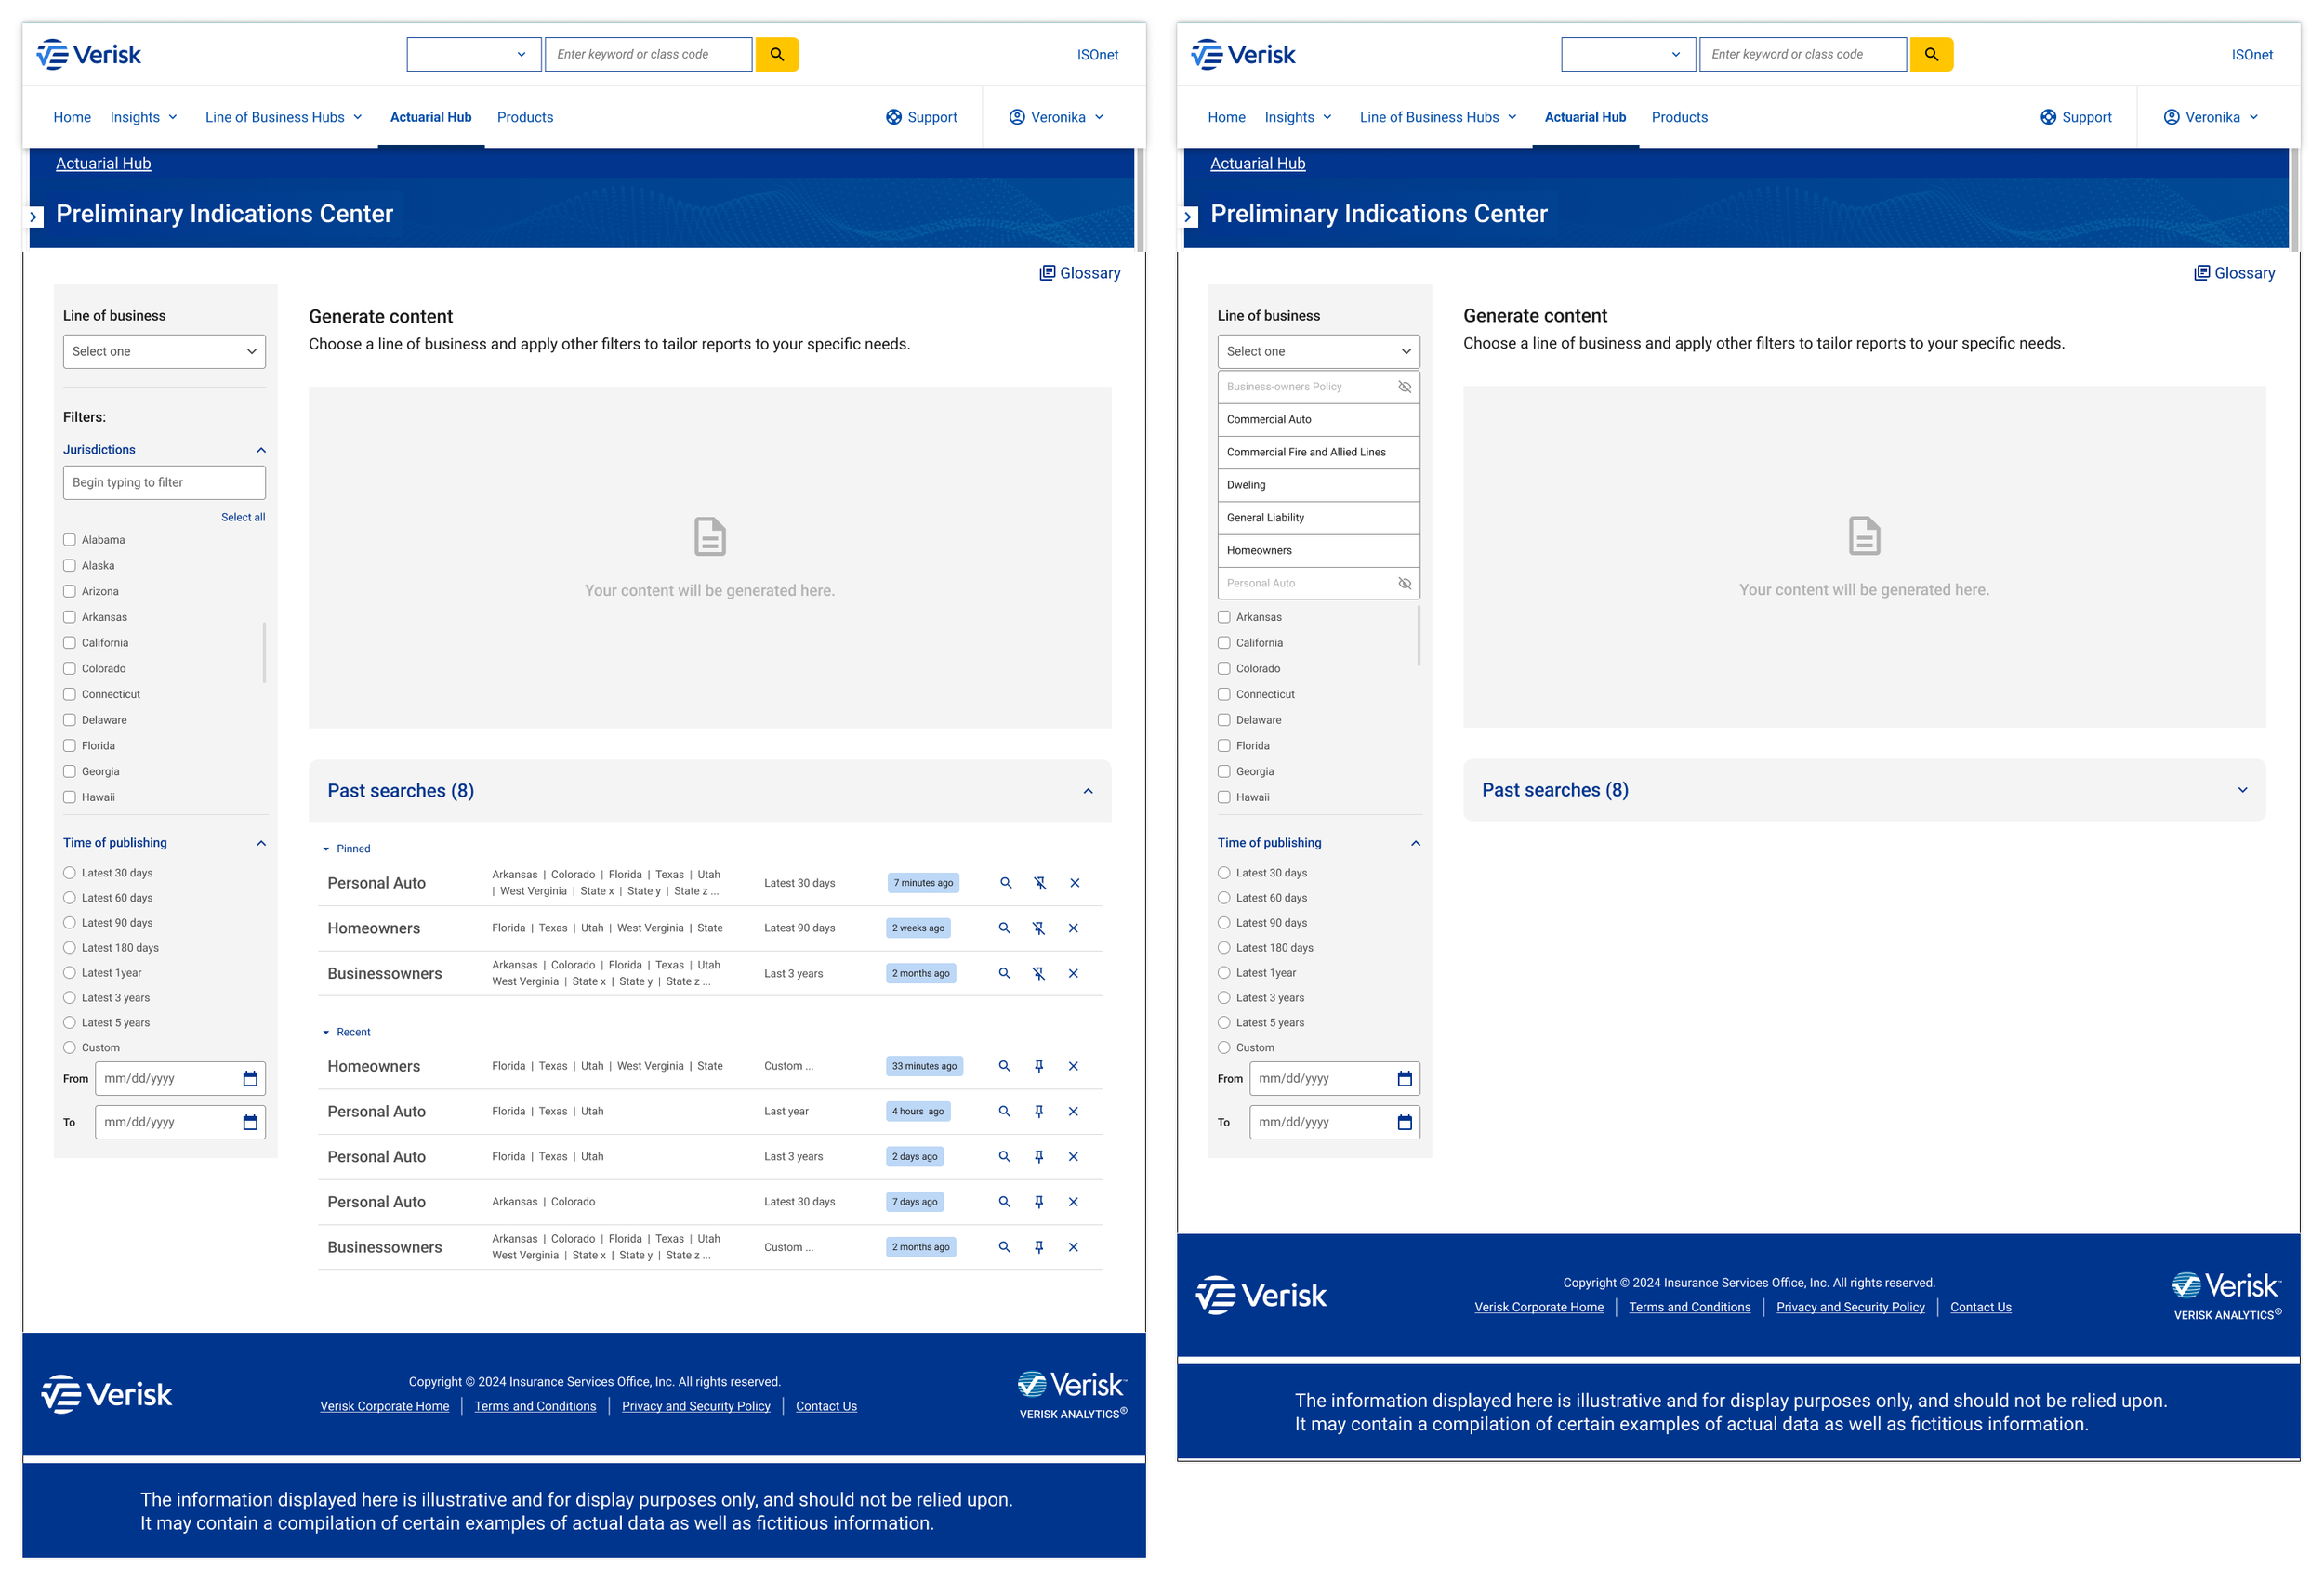The height and width of the screenshot is (1580, 2324).
Task: Pin the Personal Auto search from 2 days ago
Action: coord(1039,1157)
